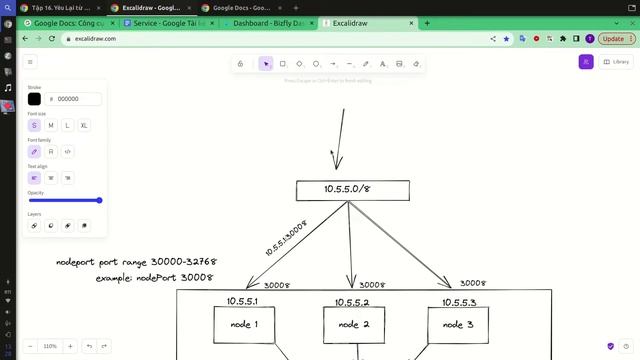Choose the hand-drawn font family
This screenshot has height=360, width=640.
click(34, 152)
